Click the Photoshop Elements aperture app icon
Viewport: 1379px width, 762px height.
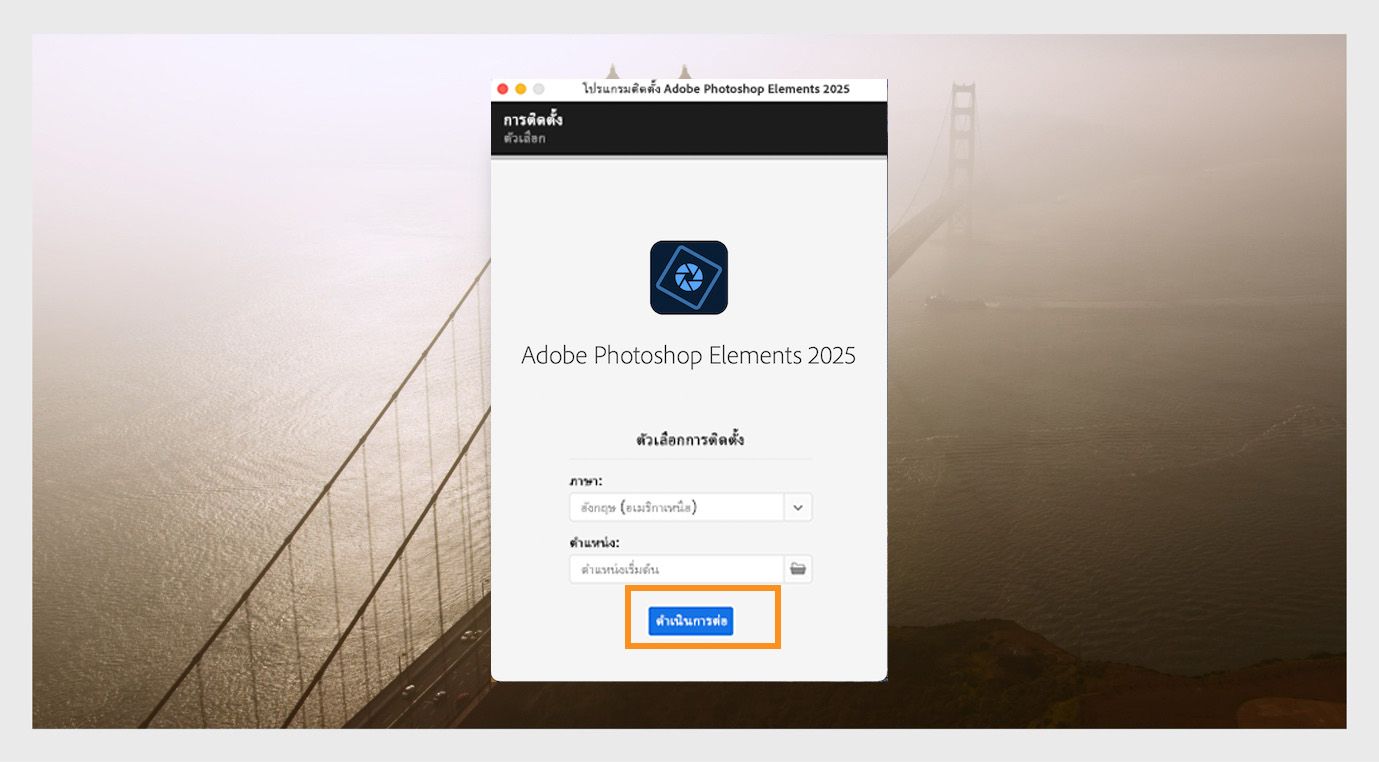click(x=689, y=278)
